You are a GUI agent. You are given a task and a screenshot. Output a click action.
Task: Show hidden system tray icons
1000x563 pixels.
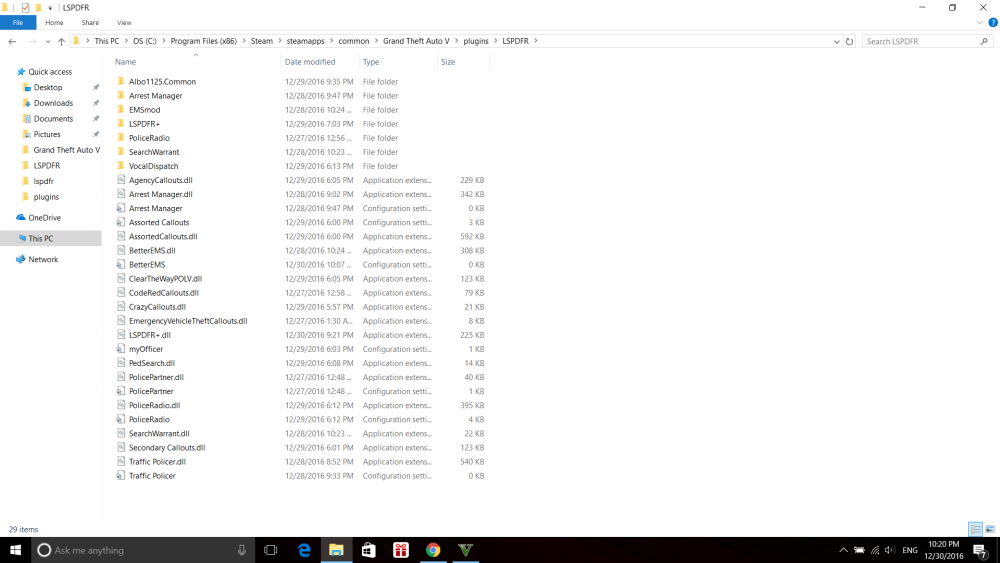coord(843,550)
